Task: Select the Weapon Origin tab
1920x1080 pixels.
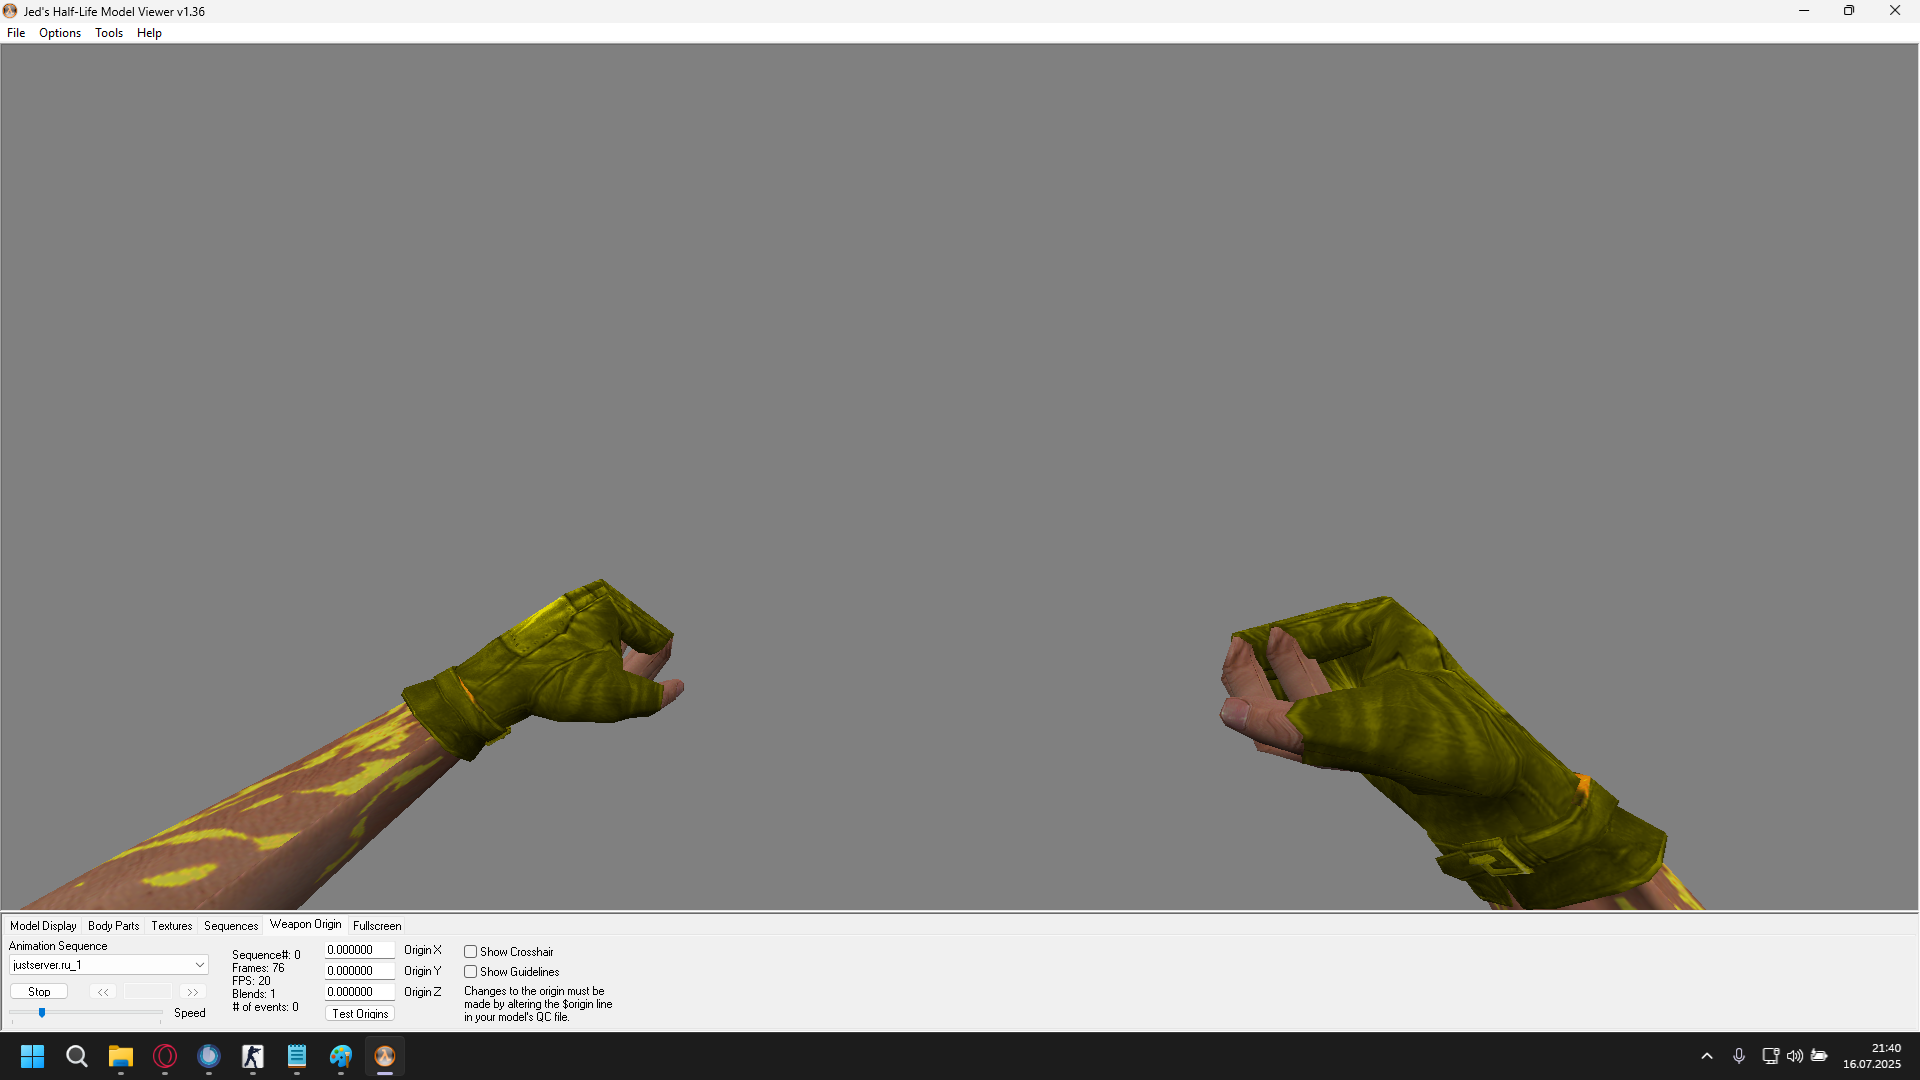Action: (306, 924)
